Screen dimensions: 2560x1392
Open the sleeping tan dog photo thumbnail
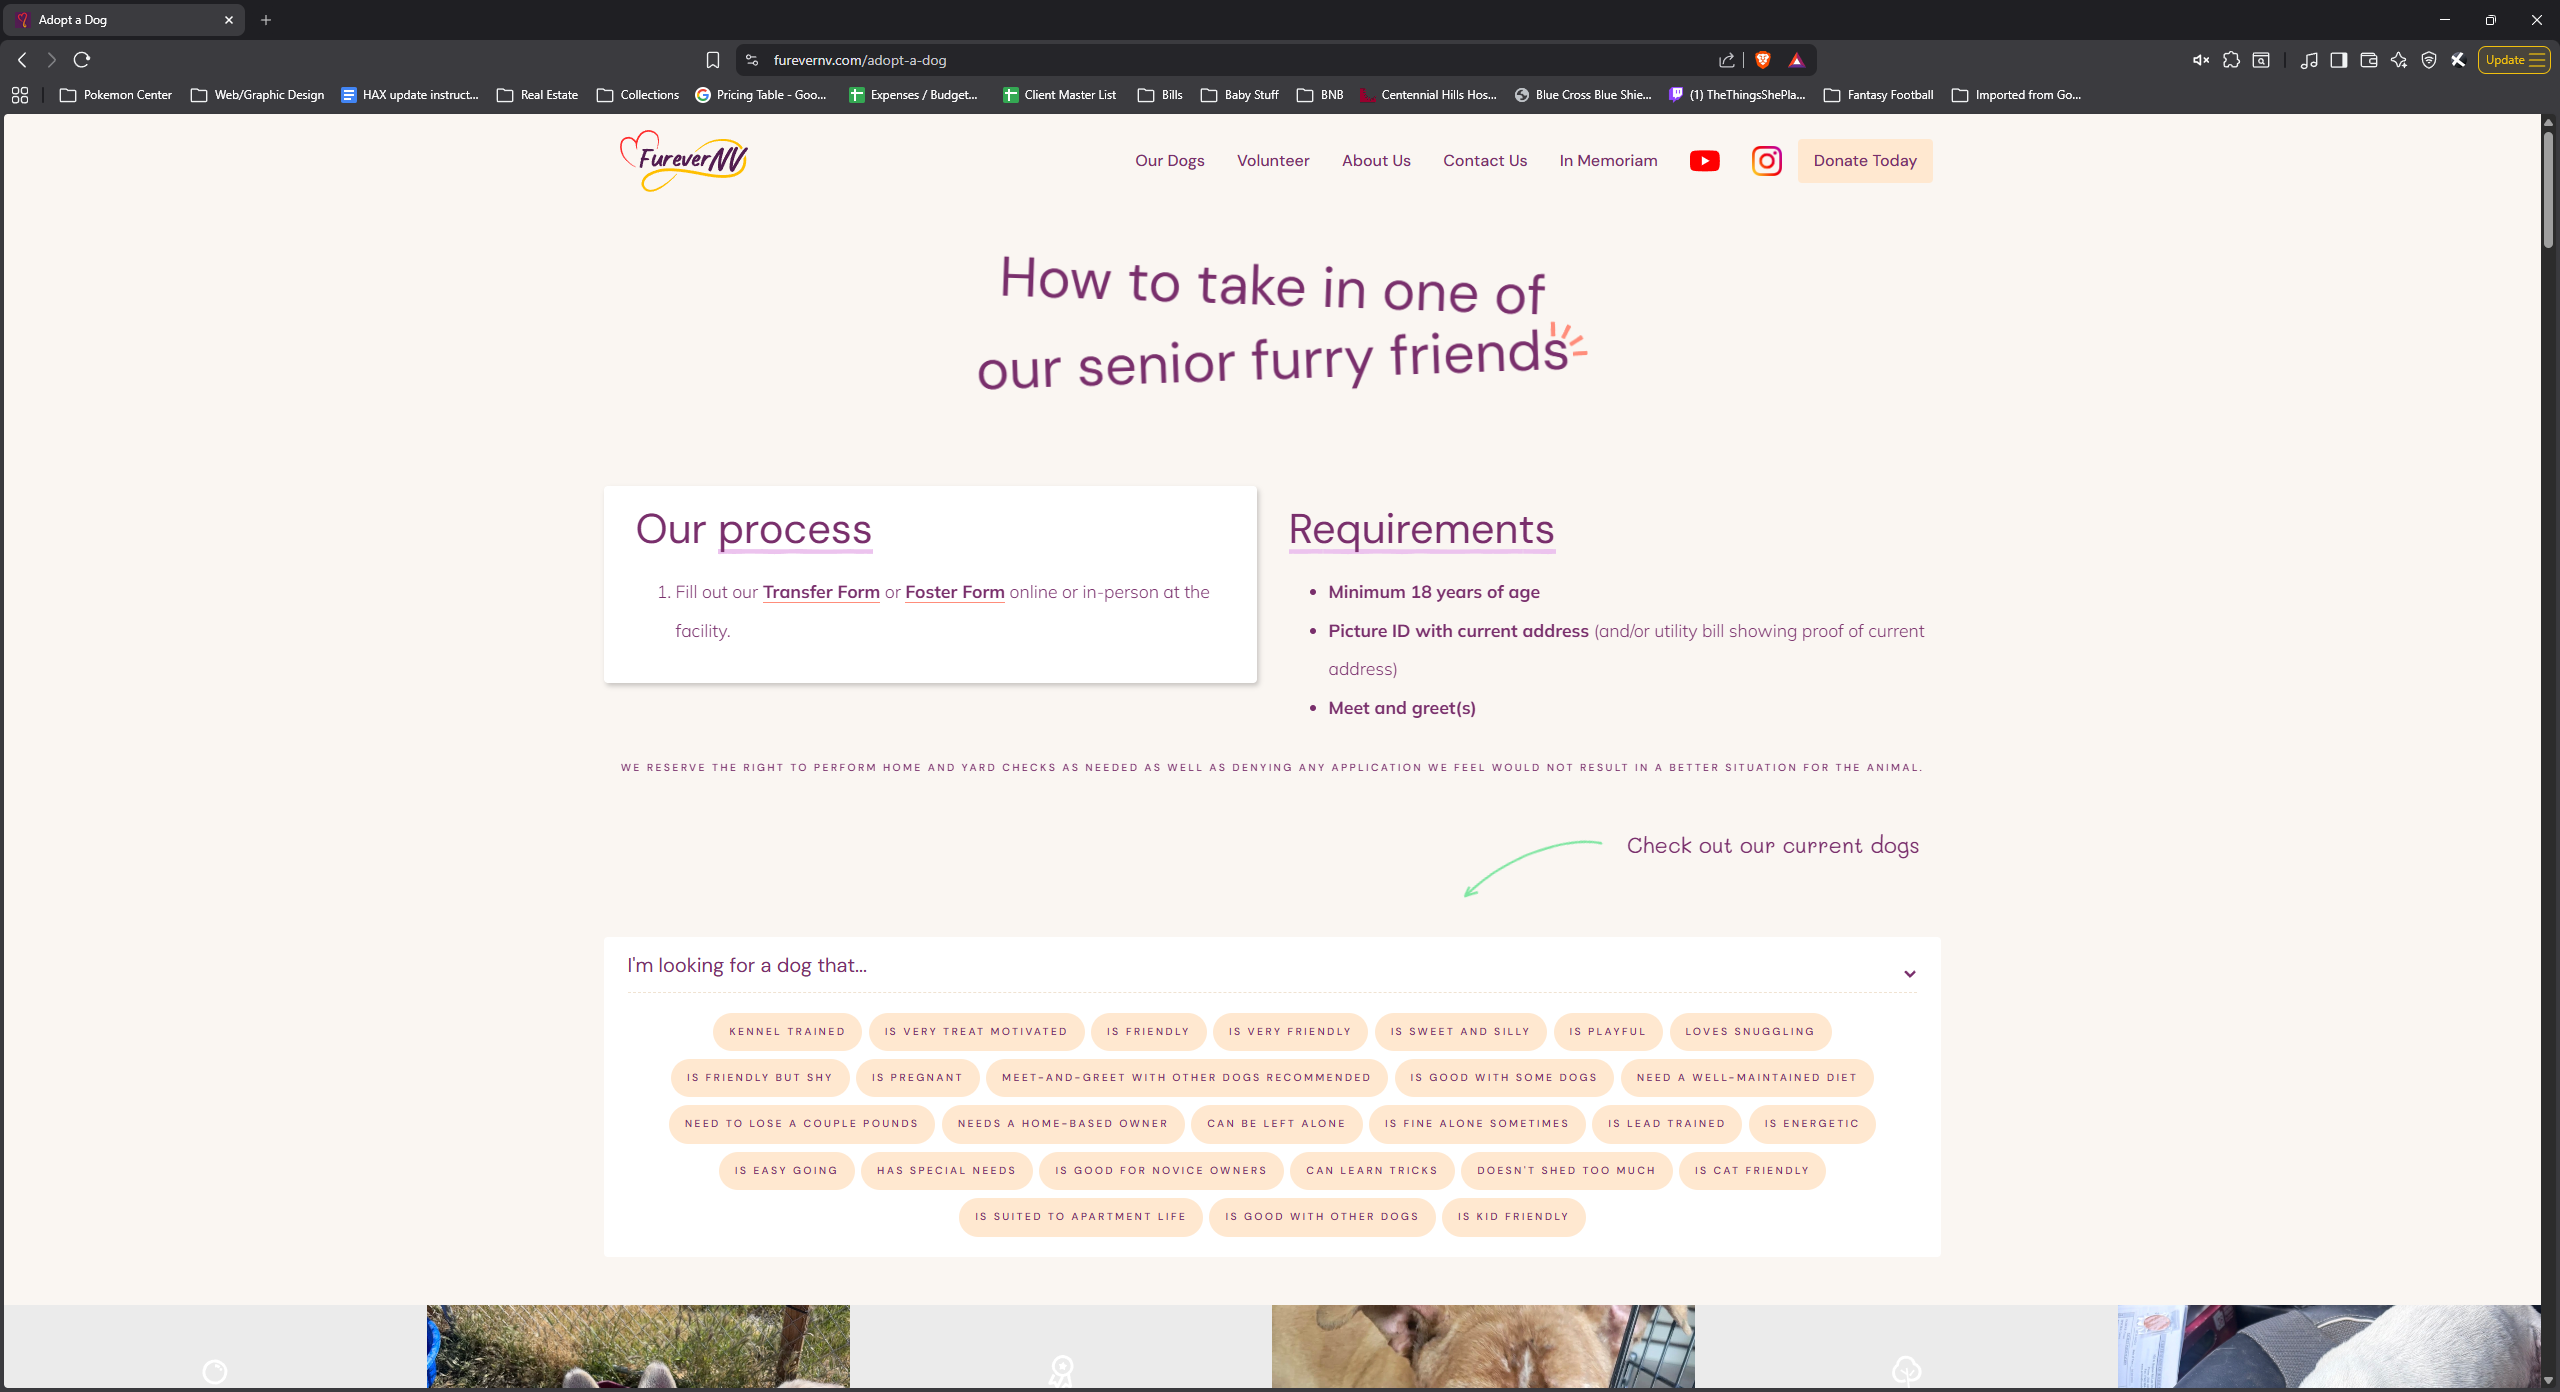click(x=1483, y=1346)
